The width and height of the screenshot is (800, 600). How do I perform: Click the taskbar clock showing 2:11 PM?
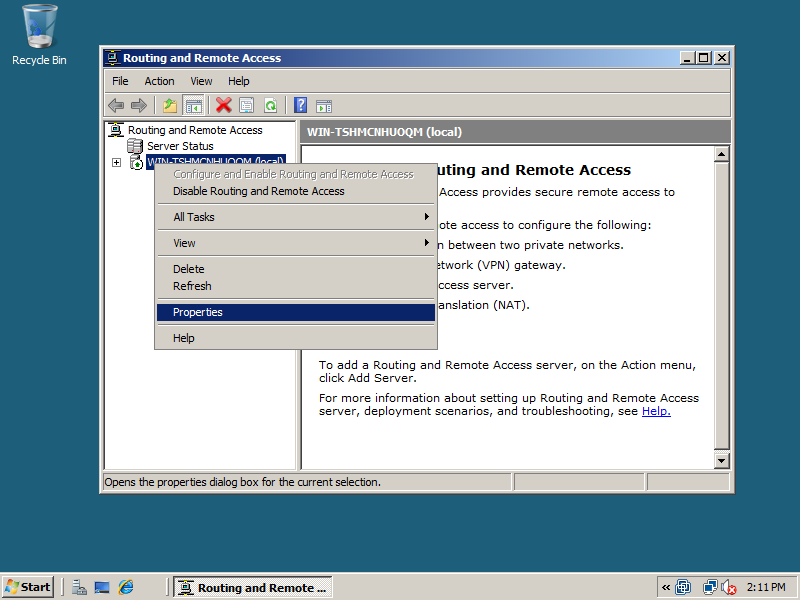(x=766, y=587)
